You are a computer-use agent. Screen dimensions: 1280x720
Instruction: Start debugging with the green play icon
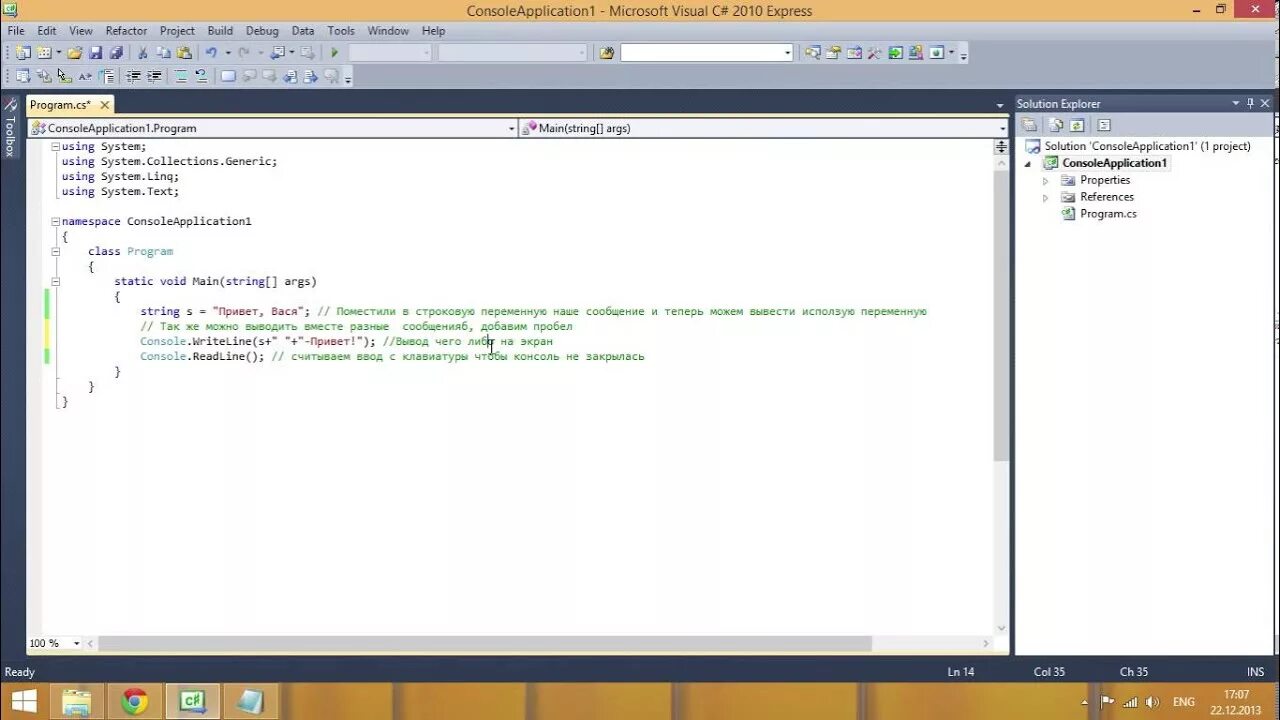click(334, 53)
